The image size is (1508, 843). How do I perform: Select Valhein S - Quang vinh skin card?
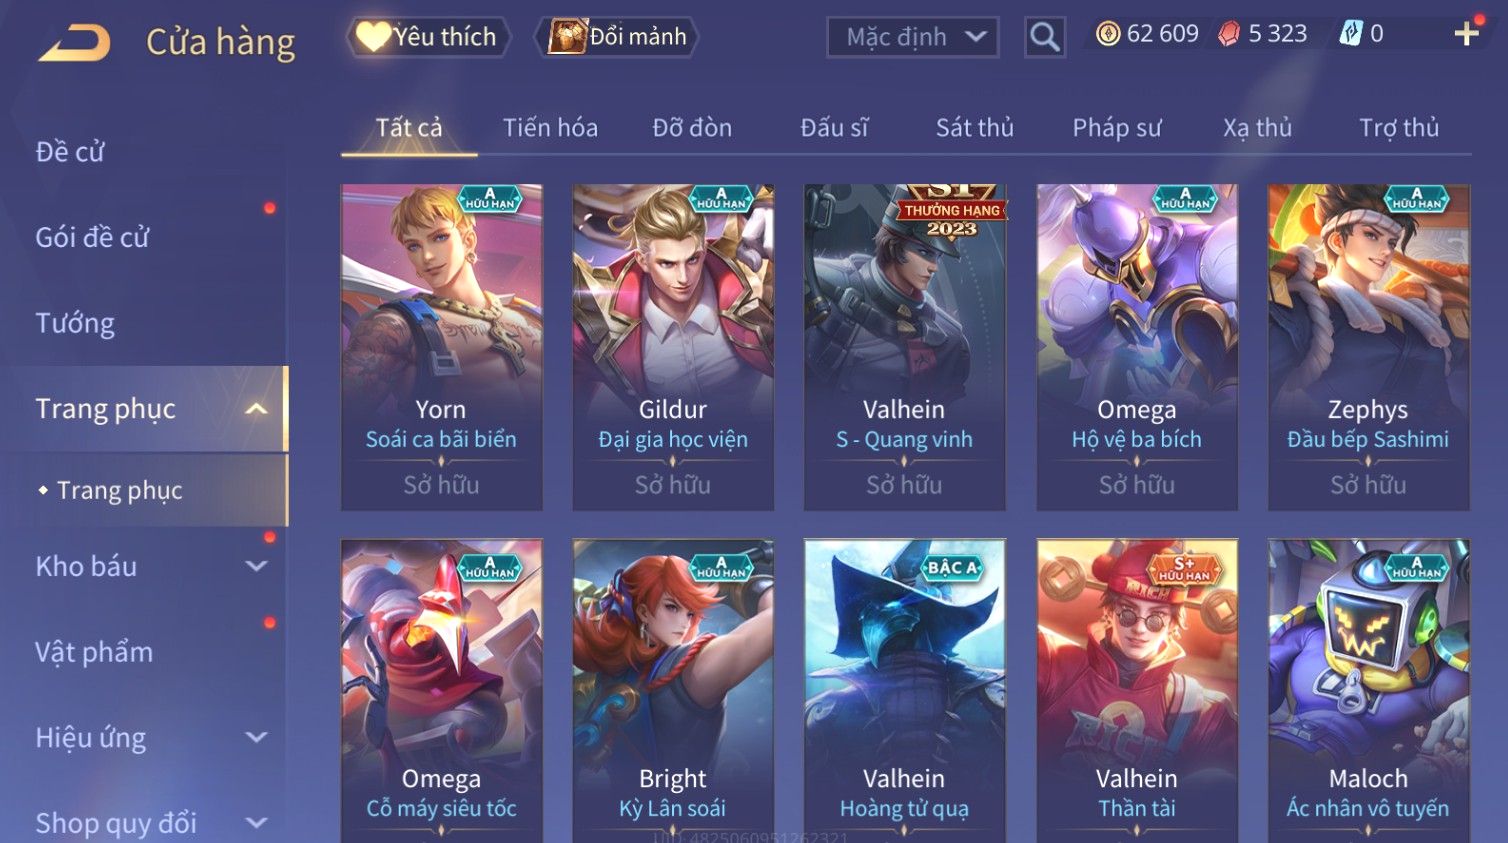tap(904, 347)
